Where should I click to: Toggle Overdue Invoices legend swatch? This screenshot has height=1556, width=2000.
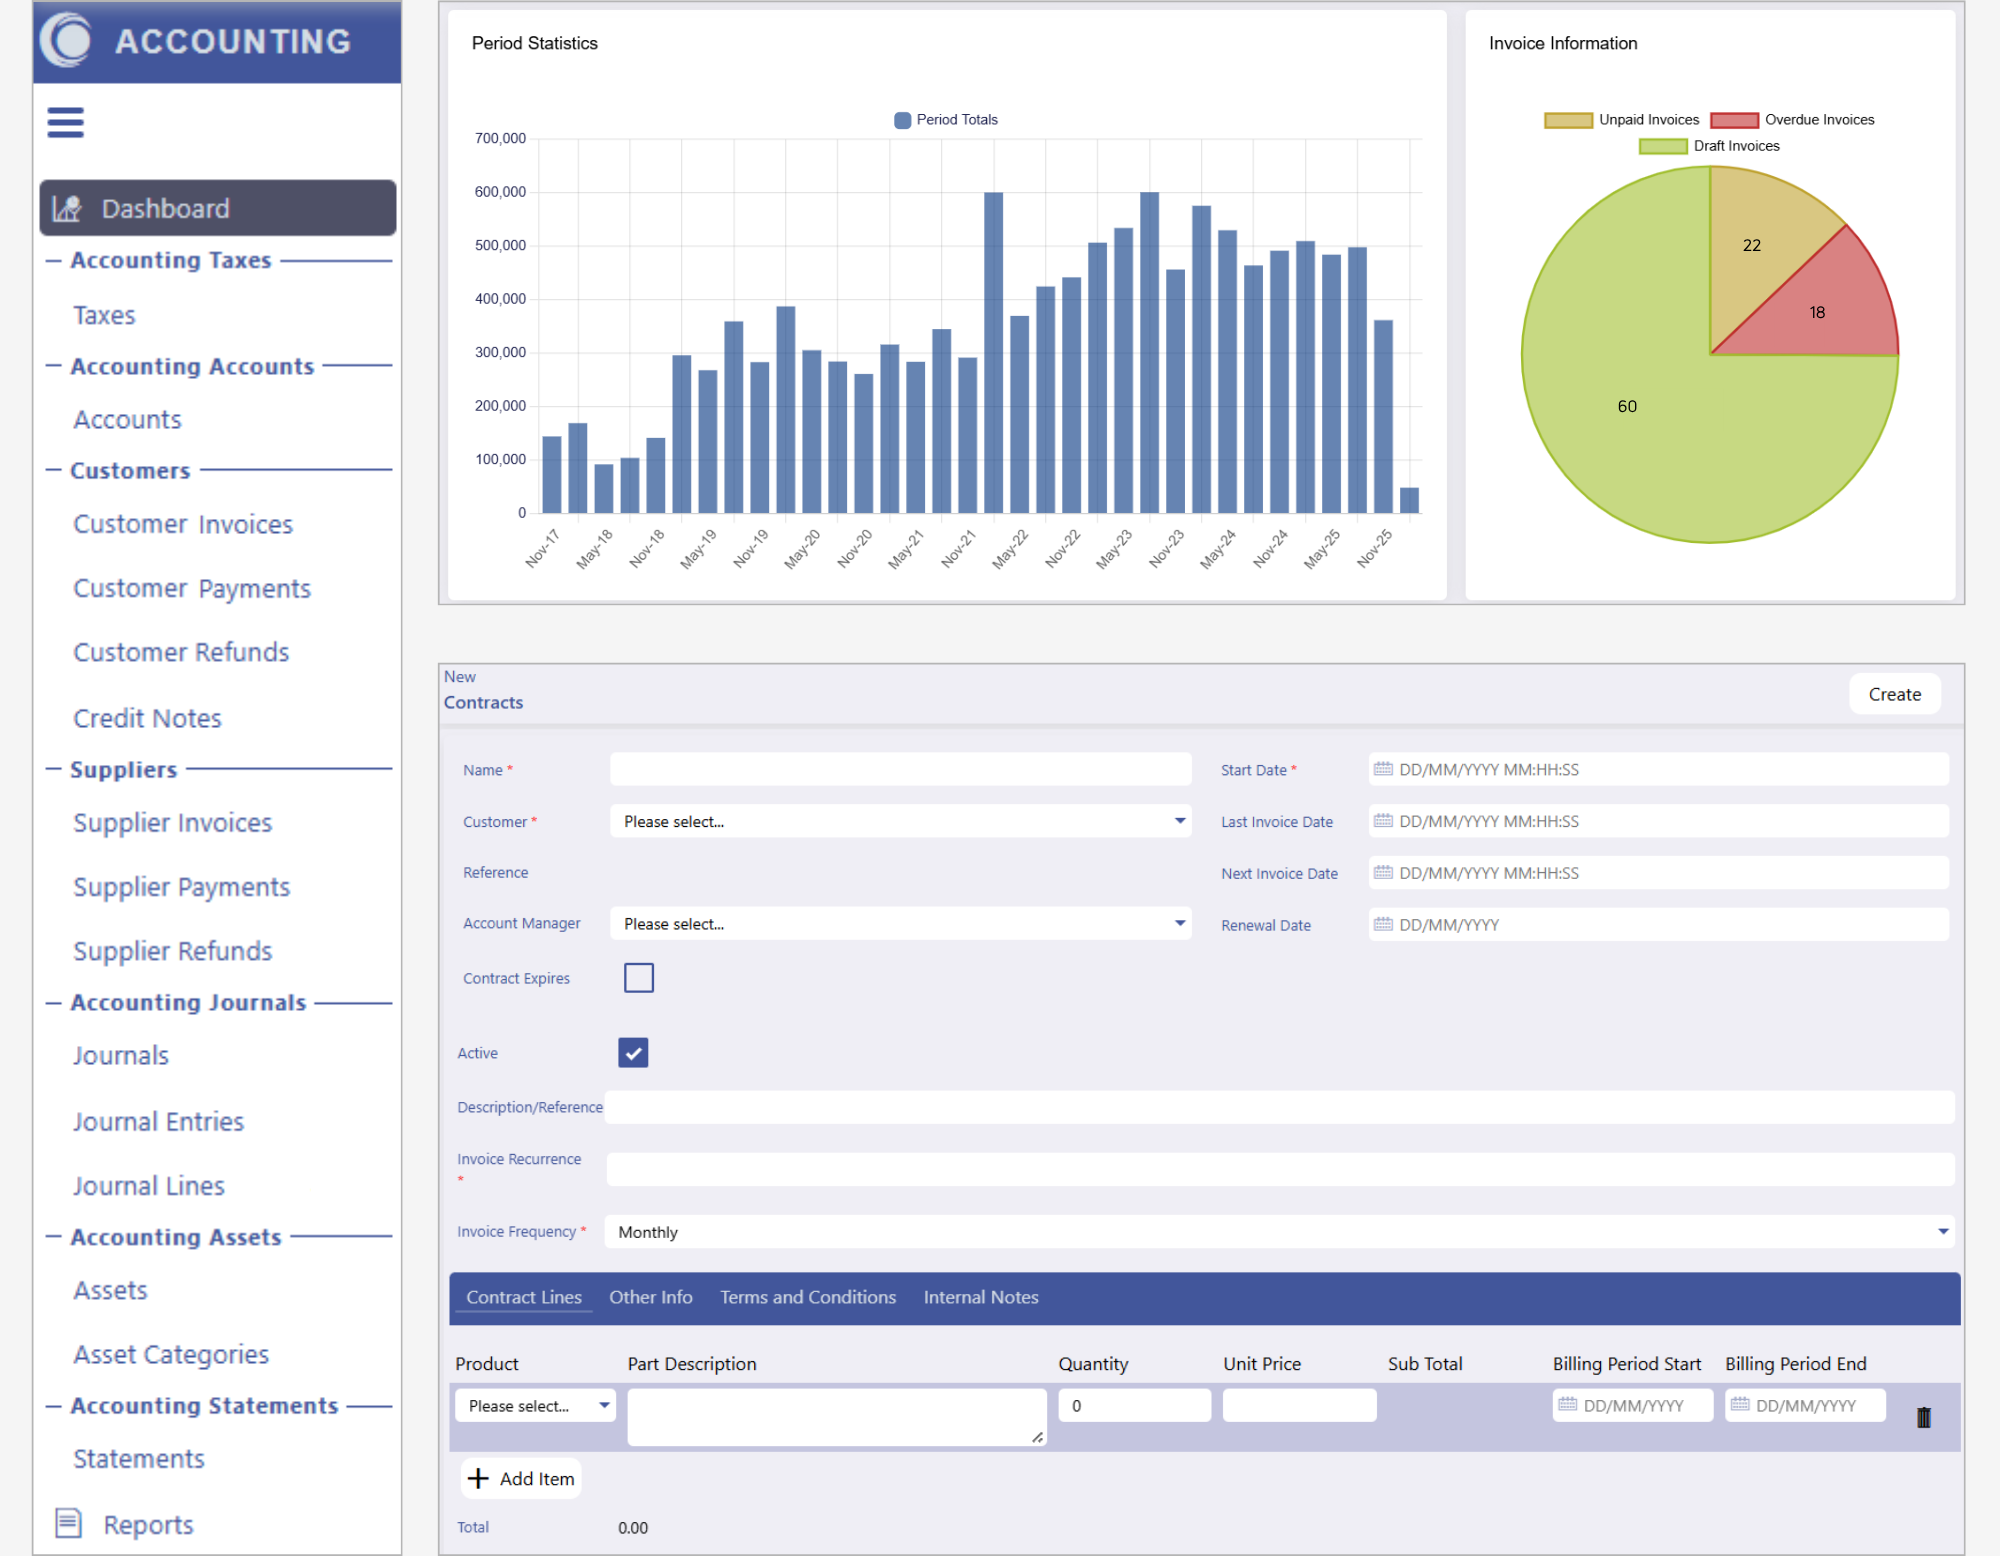[x=1734, y=120]
